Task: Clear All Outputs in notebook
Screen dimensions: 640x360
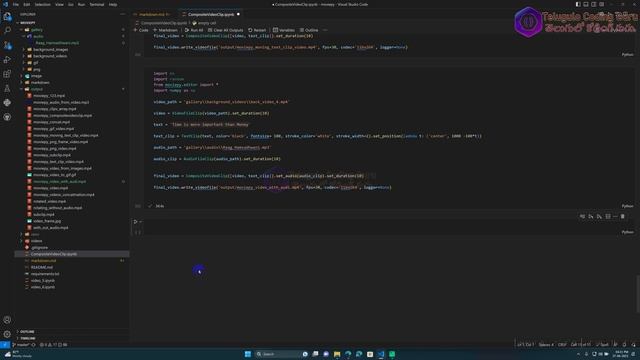Action: pyautogui.click(x=225, y=30)
